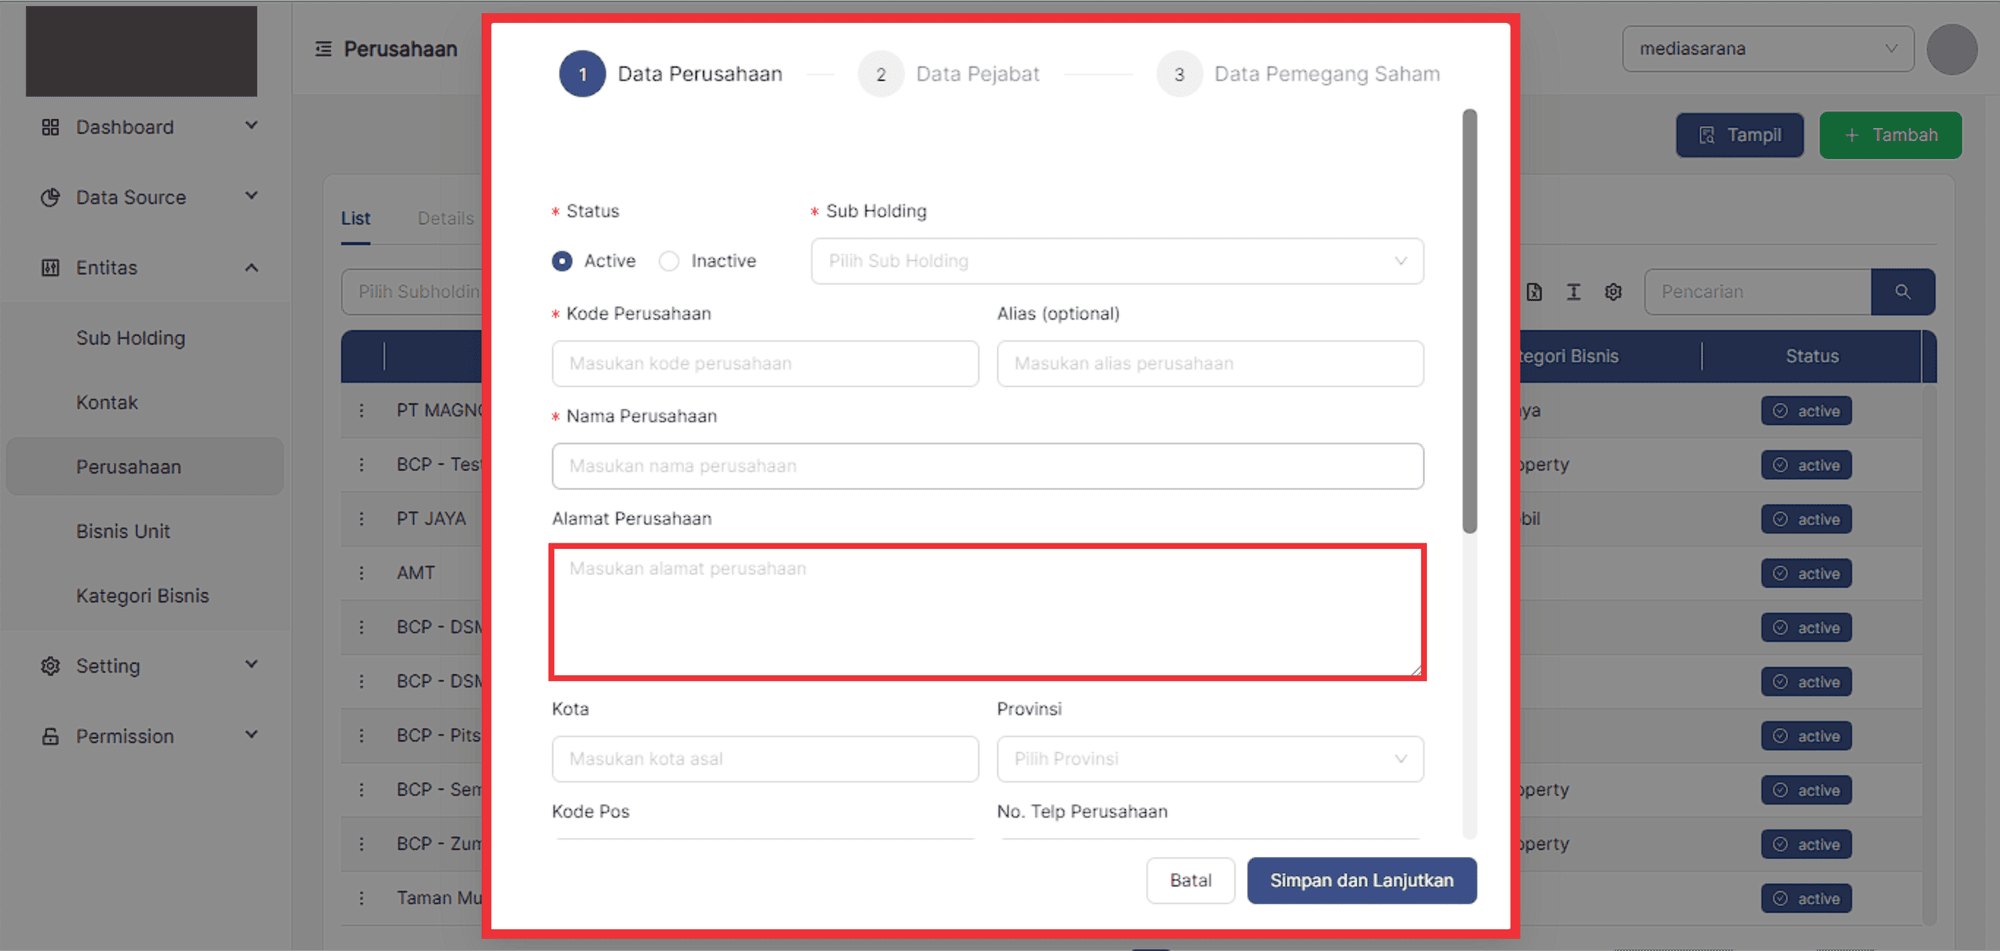Open the mediasarana account dropdown
The height and width of the screenshot is (951, 2000).
1767,49
